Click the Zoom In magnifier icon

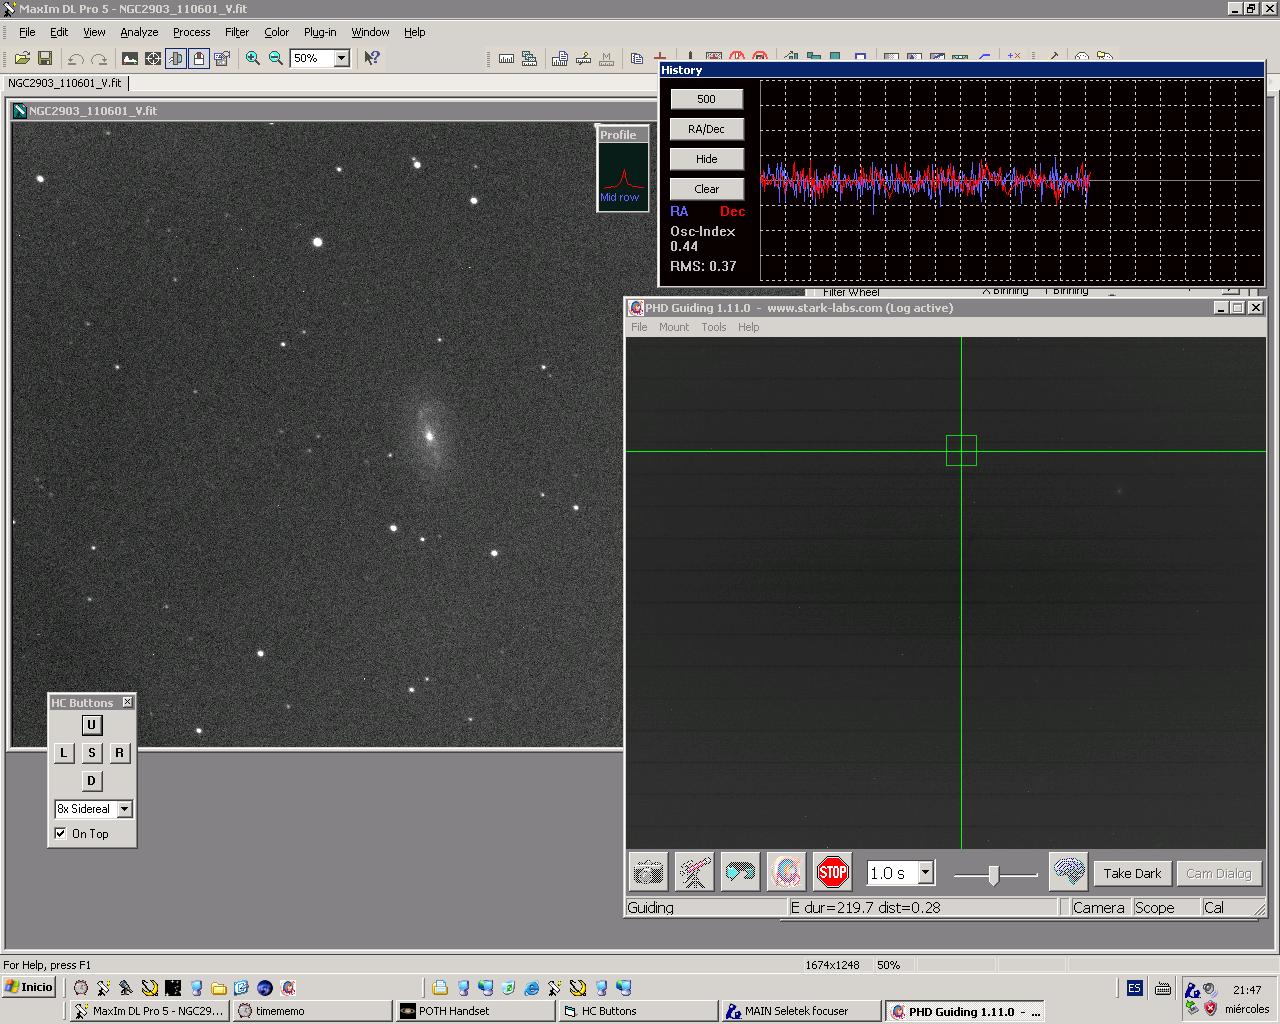(x=253, y=59)
